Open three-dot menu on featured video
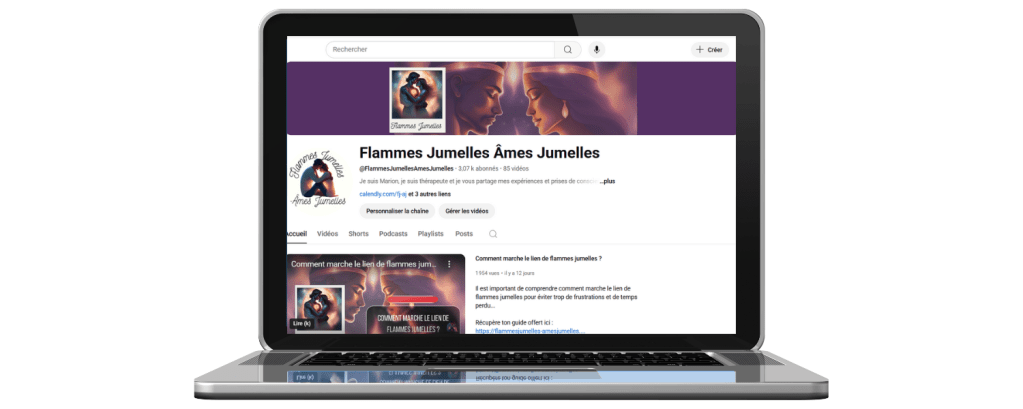The image size is (1023, 409). [x=449, y=264]
